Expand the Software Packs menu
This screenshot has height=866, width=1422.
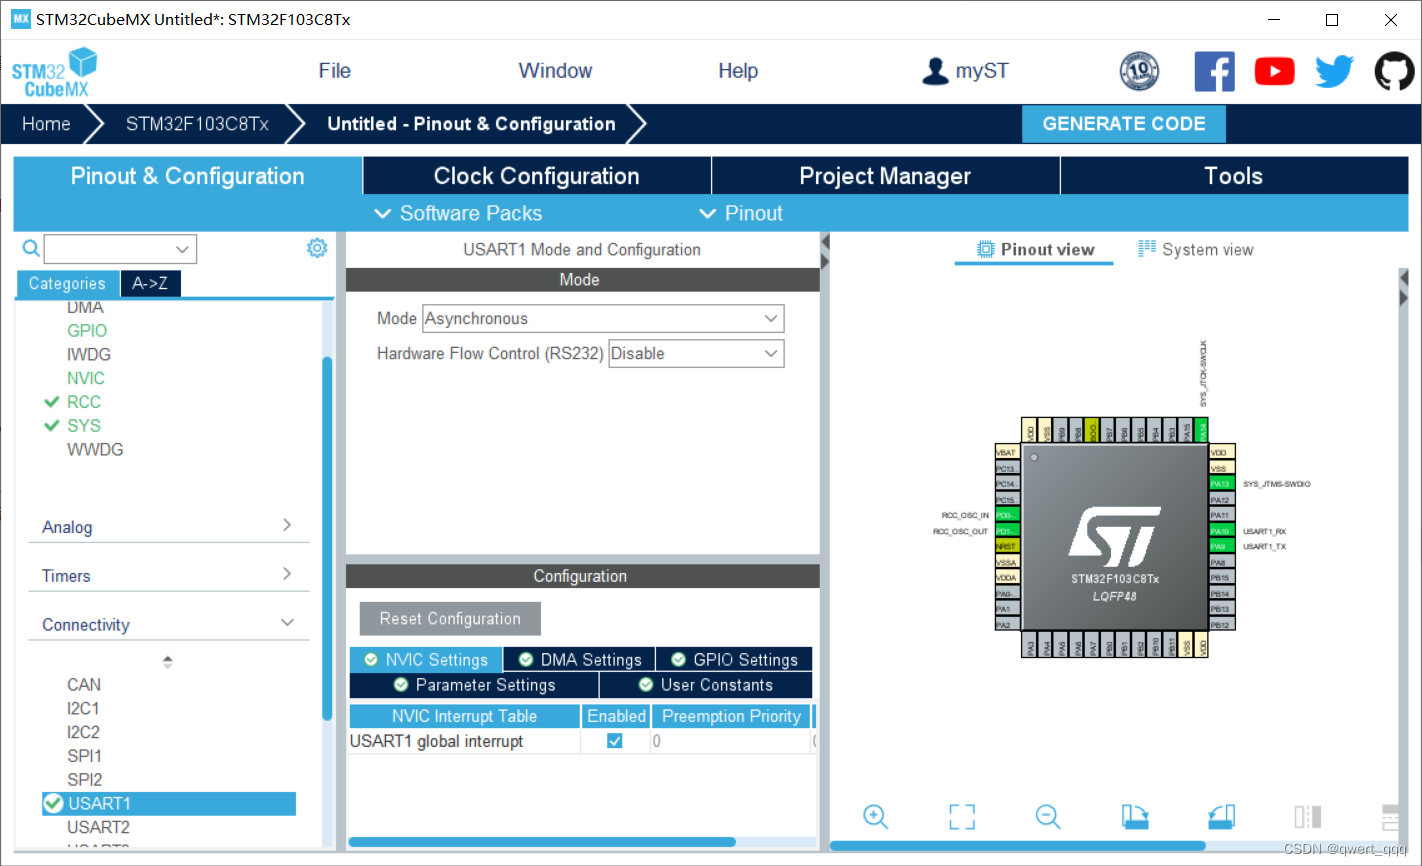point(458,213)
